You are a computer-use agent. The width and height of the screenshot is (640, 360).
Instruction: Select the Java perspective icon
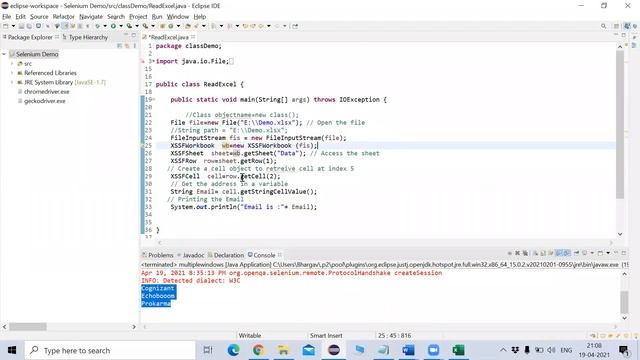point(627,26)
